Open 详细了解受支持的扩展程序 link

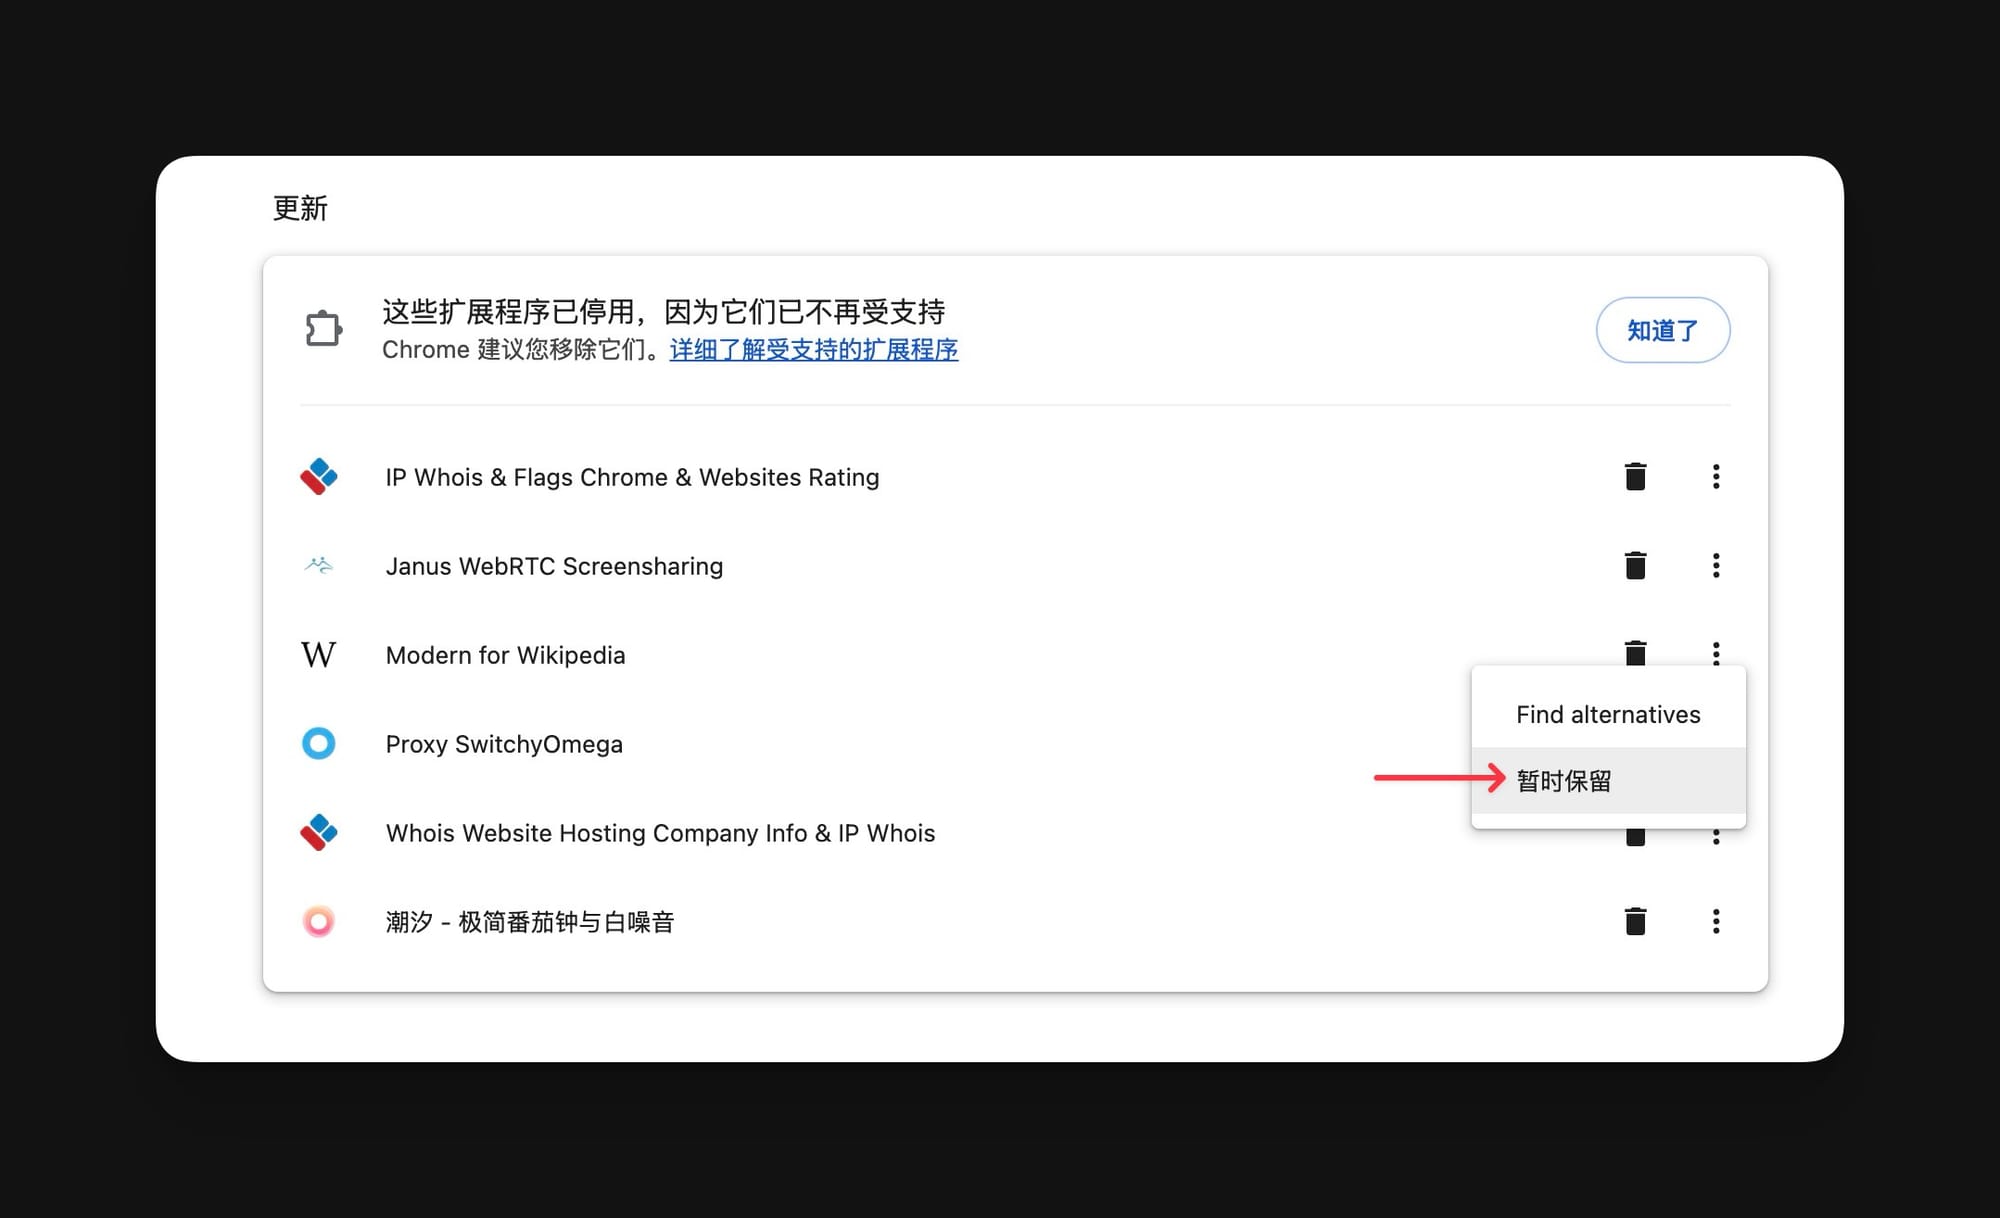[x=814, y=349]
